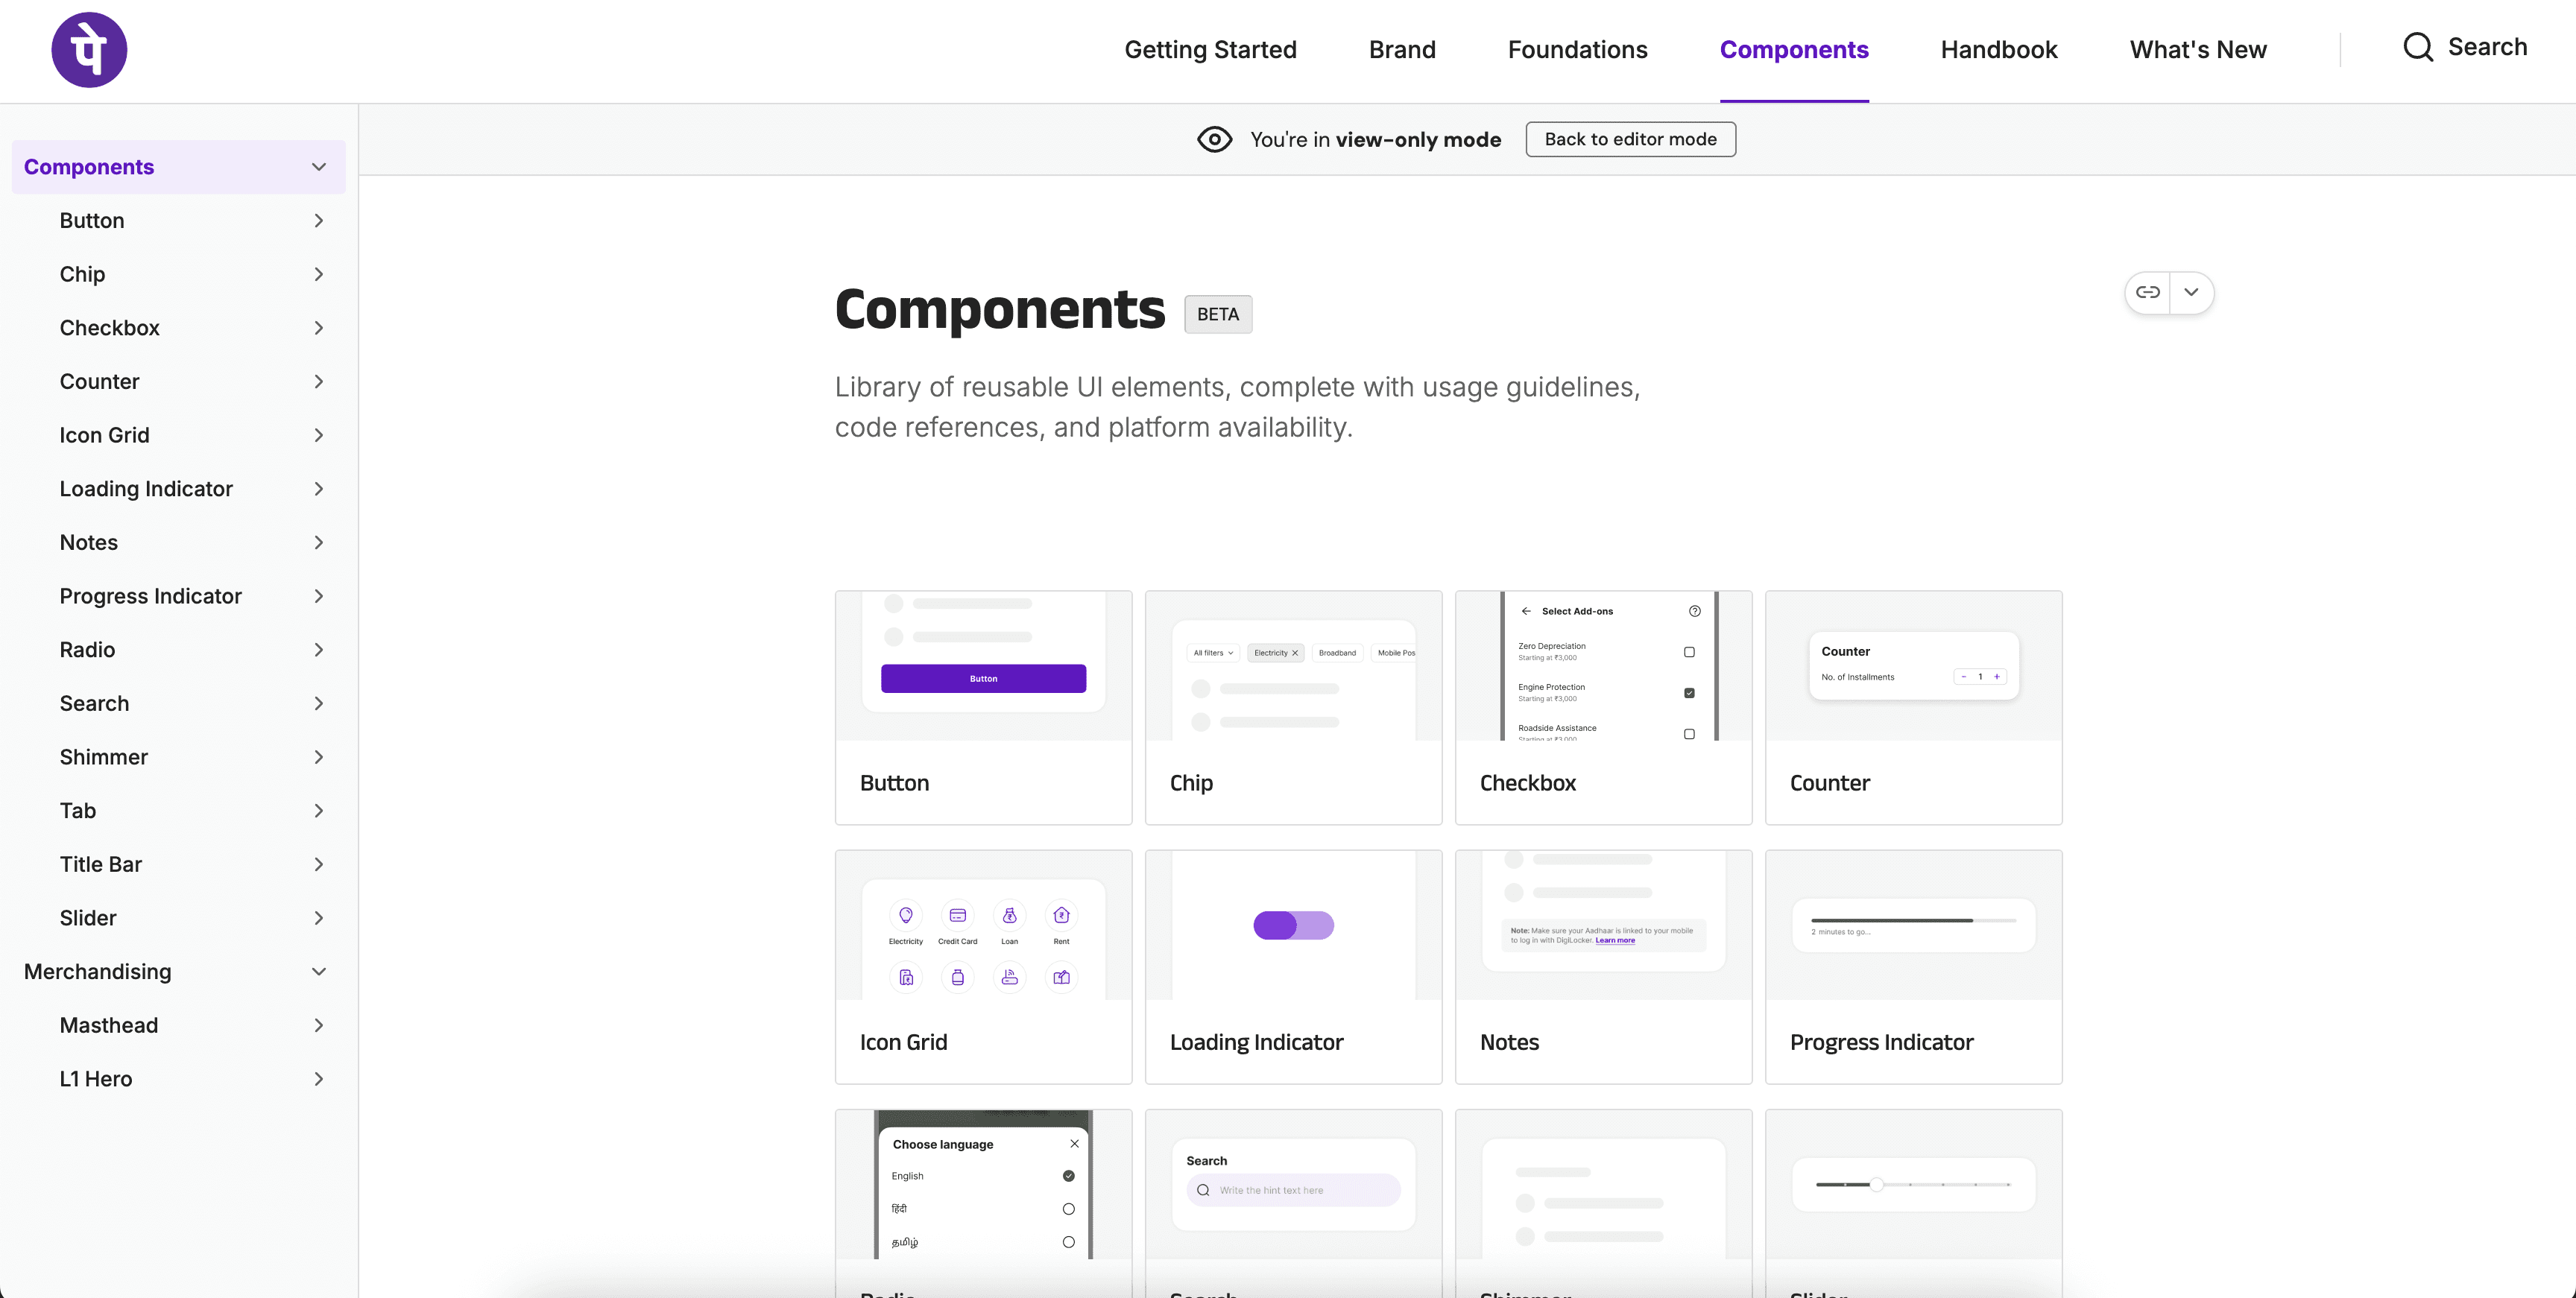
Task: Open the Progress Indicator card thumbnail
Action: pyautogui.click(x=1913, y=925)
